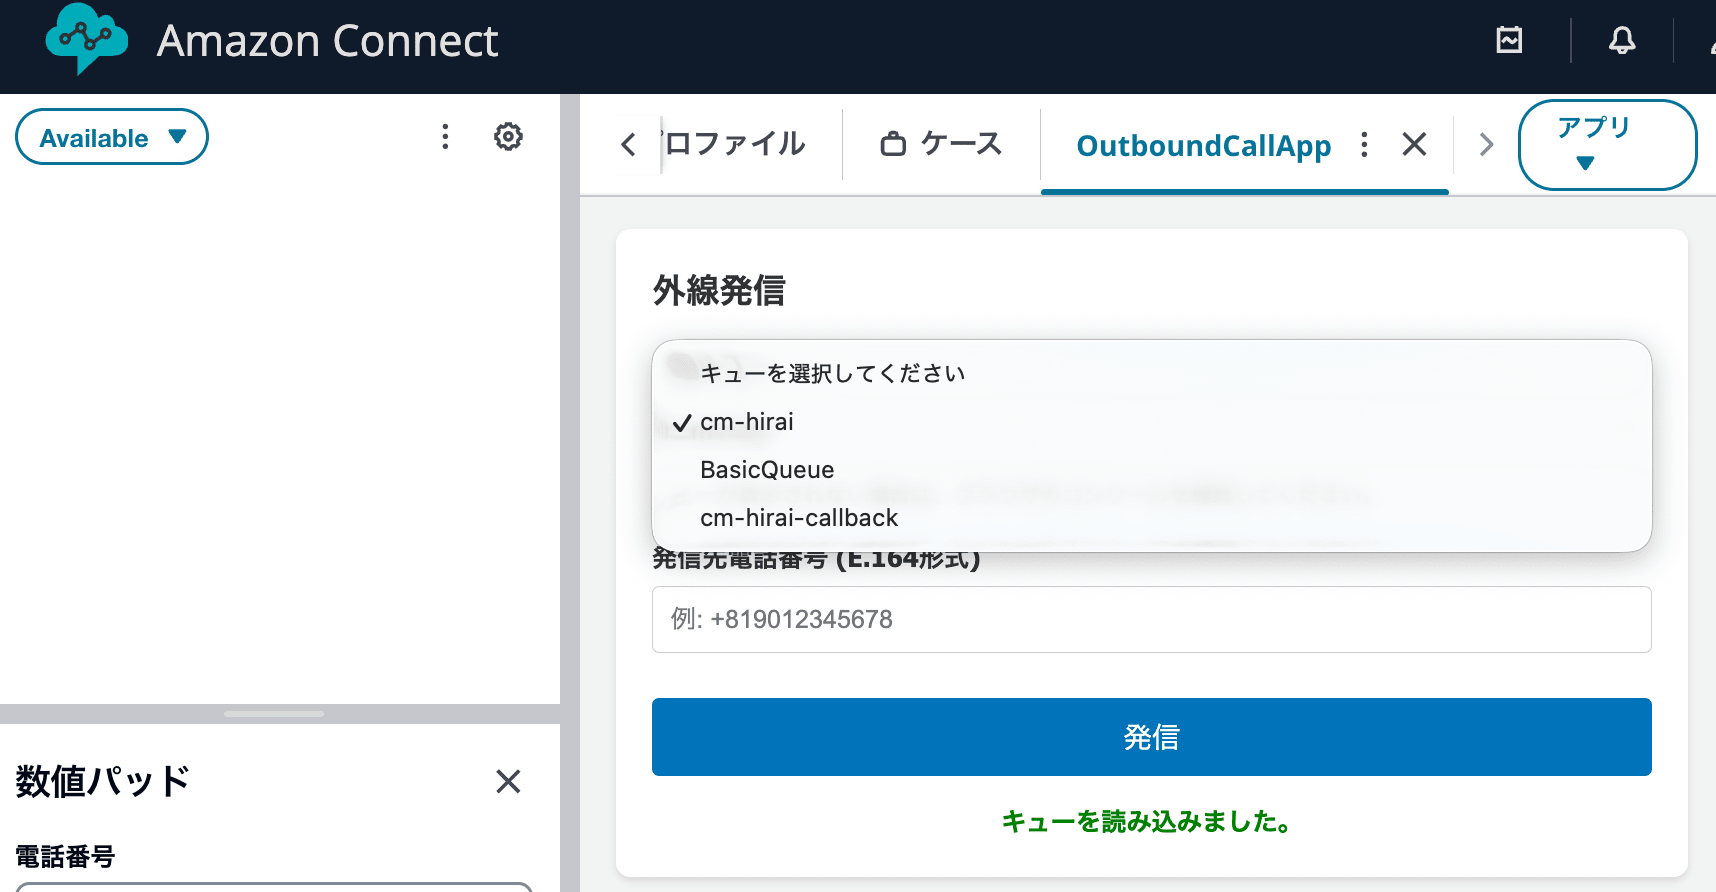Select the OutboundCallApp tab
The width and height of the screenshot is (1716, 892).
tap(1203, 146)
